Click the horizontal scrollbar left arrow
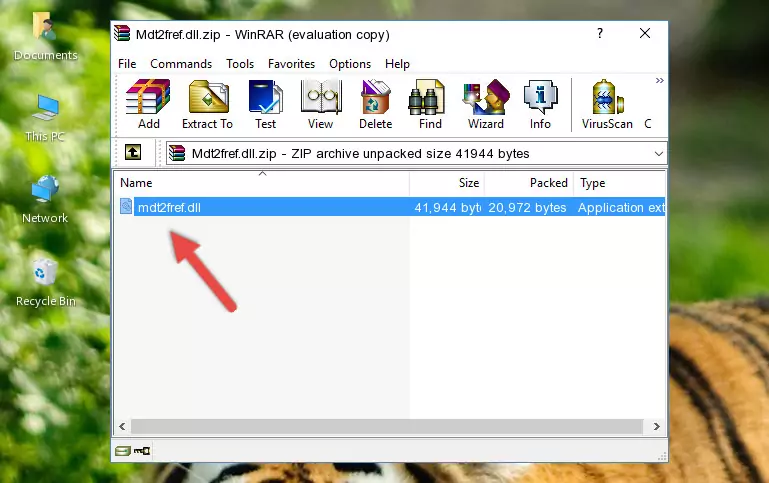 pyautogui.click(x=123, y=427)
